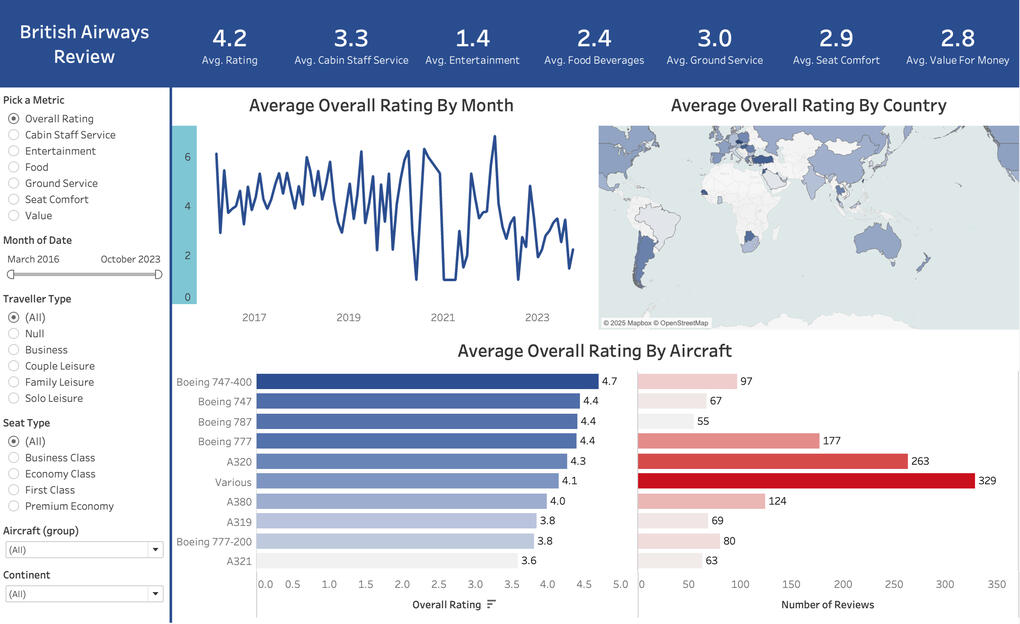
Task: Click the 3.0 Avg. Ground Service KPI
Action: pyautogui.click(x=714, y=46)
